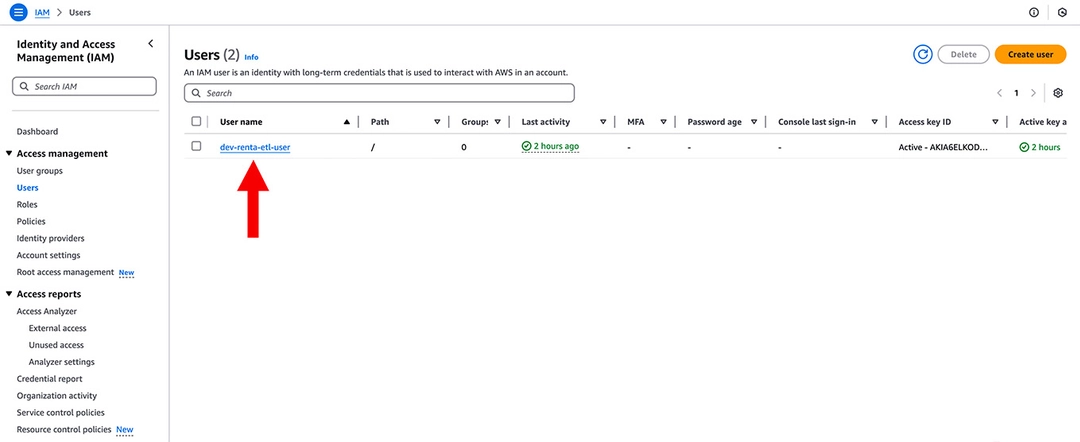Open User groups in sidebar
This screenshot has height=442, width=1080.
[39, 171]
